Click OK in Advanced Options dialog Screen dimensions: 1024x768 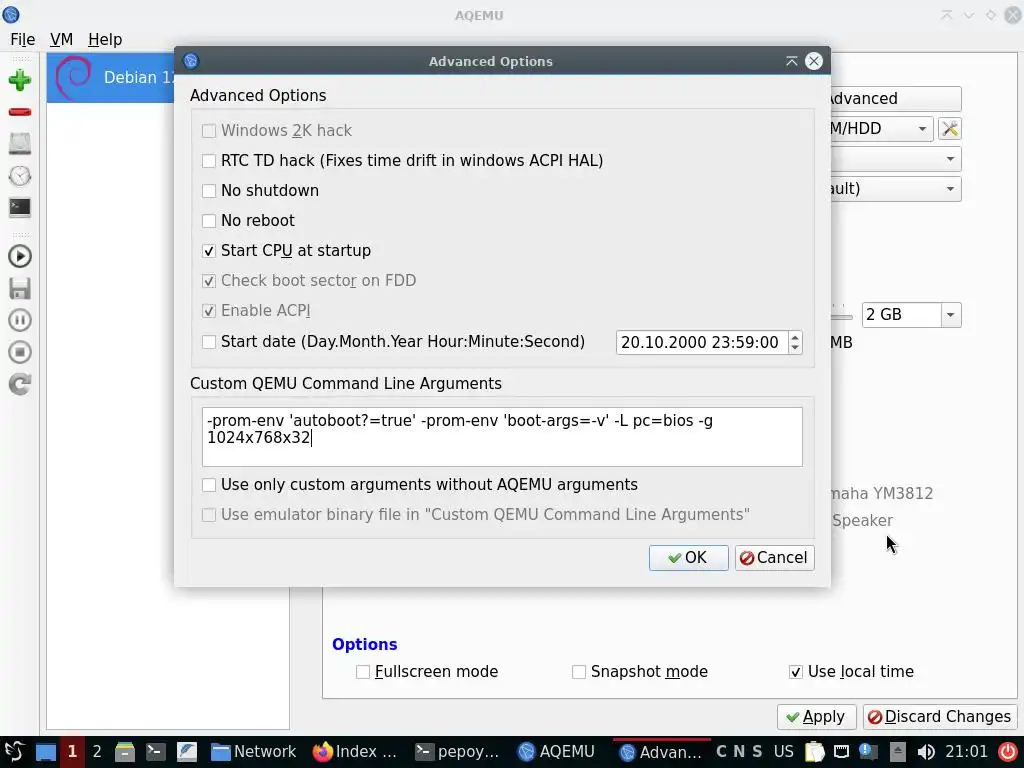click(x=688, y=558)
